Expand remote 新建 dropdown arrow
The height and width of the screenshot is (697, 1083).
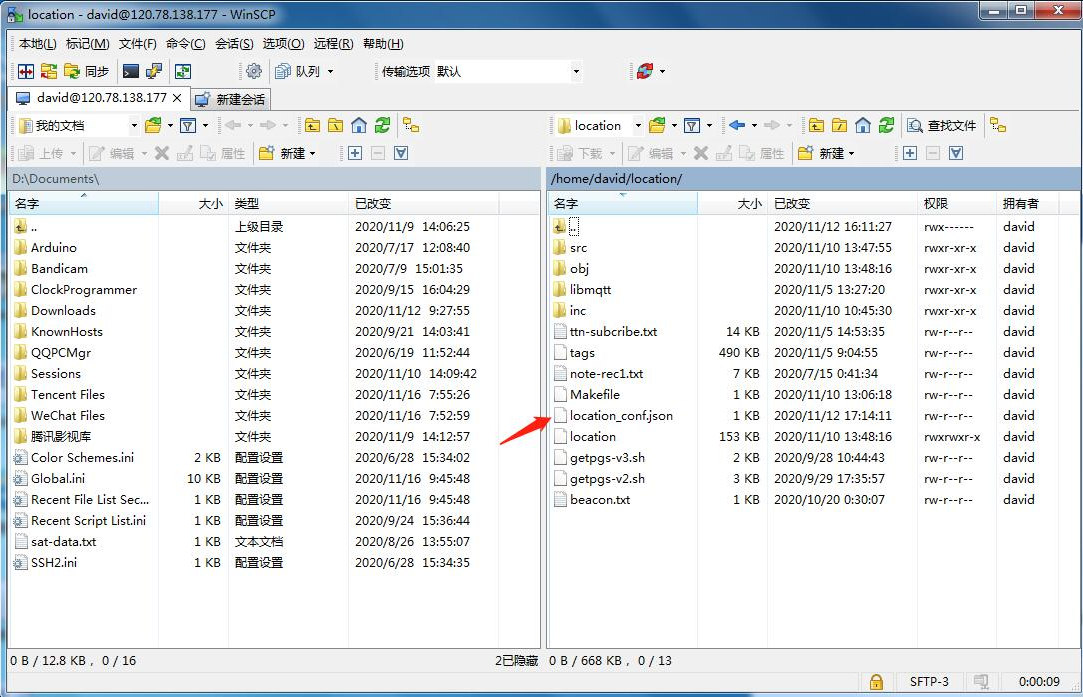point(852,153)
